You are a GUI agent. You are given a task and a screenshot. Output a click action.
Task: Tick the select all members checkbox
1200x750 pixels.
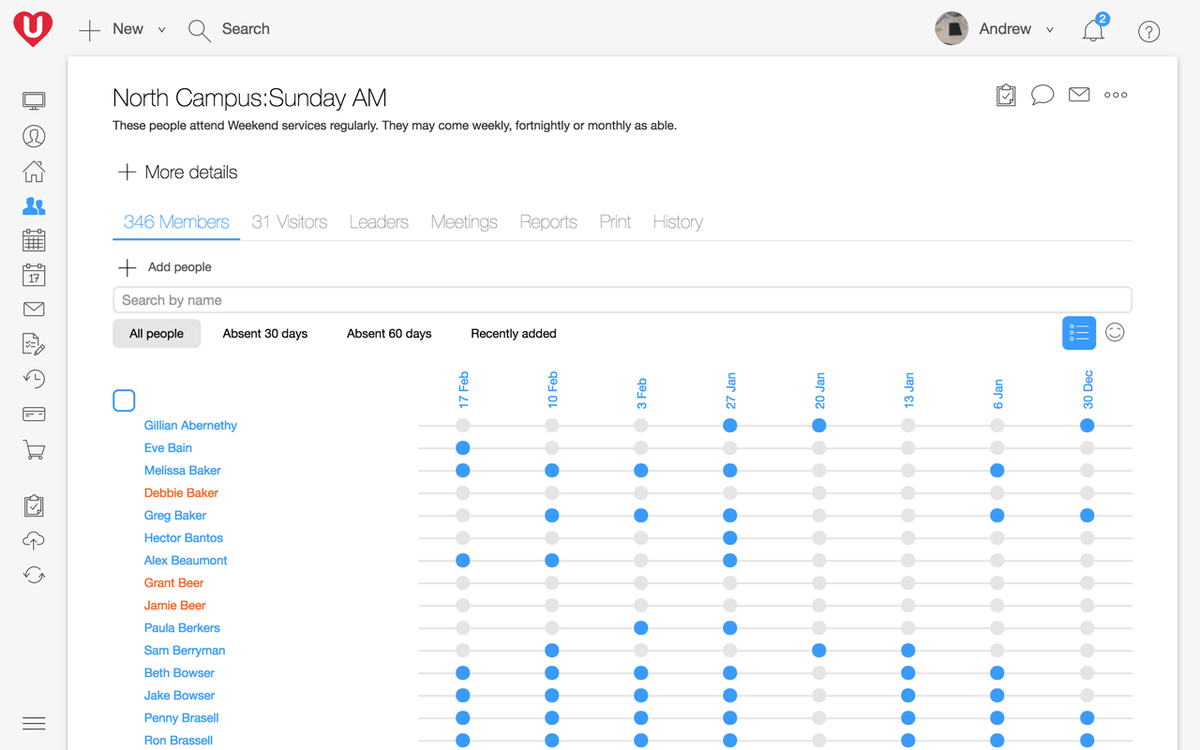(x=124, y=401)
